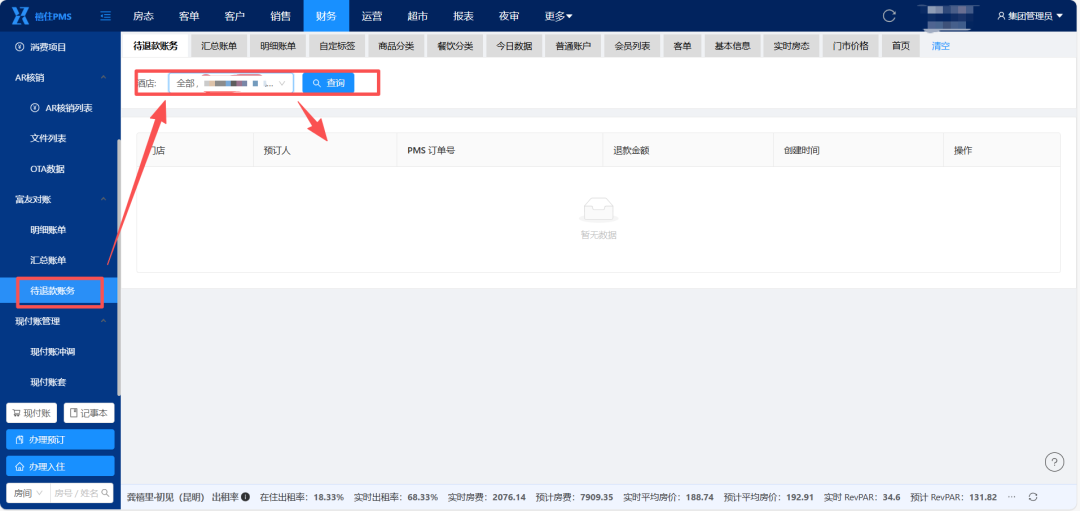Switch to the 门市价格 page tab
1080x511 pixels.
point(851,46)
